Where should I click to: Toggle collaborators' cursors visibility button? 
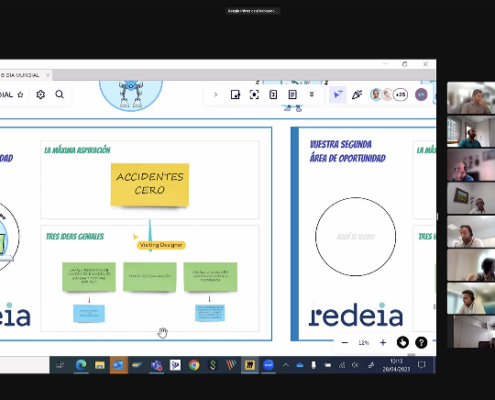(338, 95)
